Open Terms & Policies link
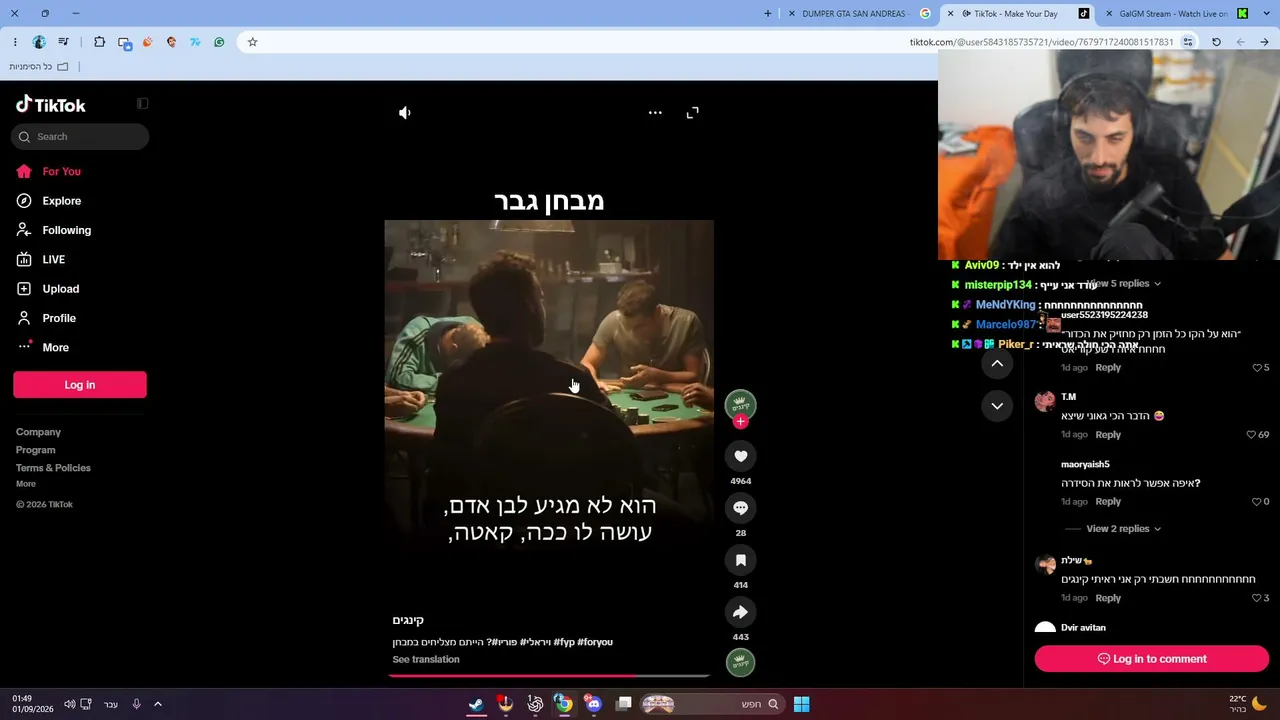1280x720 pixels. [53, 468]
